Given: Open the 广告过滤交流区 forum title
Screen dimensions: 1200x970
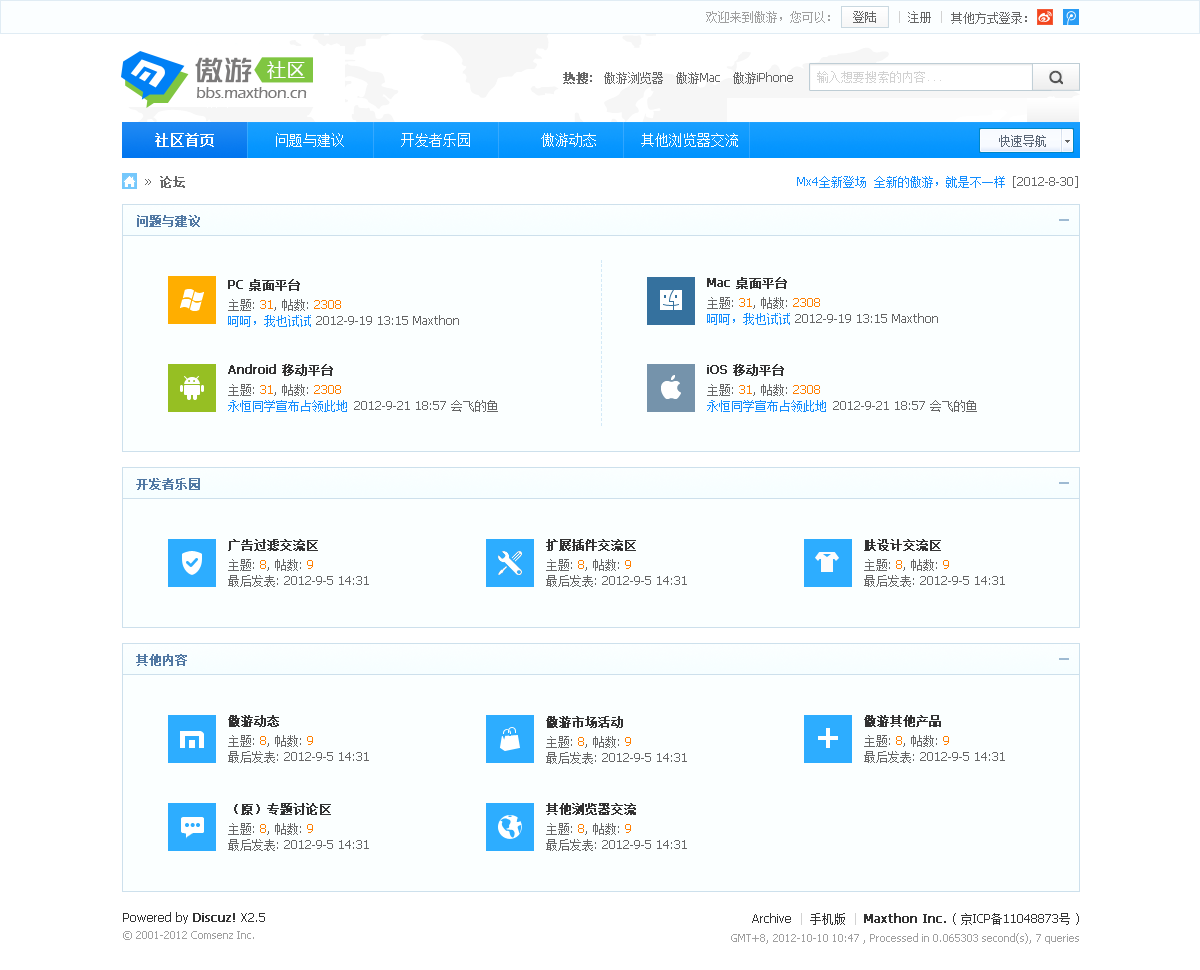Looking at the screenshot, I should click(x=273, y=546).
